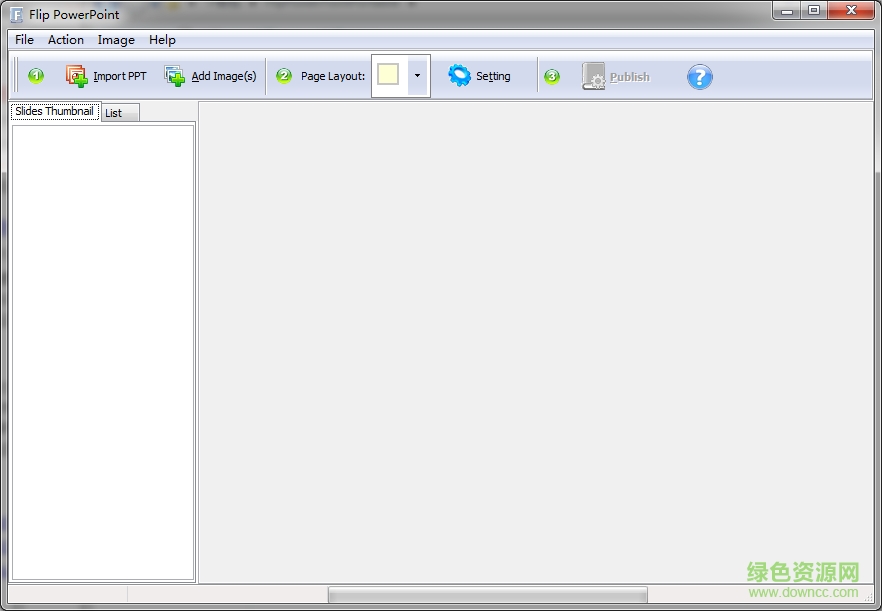Click the blue Help question mark icon

coord(699,76)
